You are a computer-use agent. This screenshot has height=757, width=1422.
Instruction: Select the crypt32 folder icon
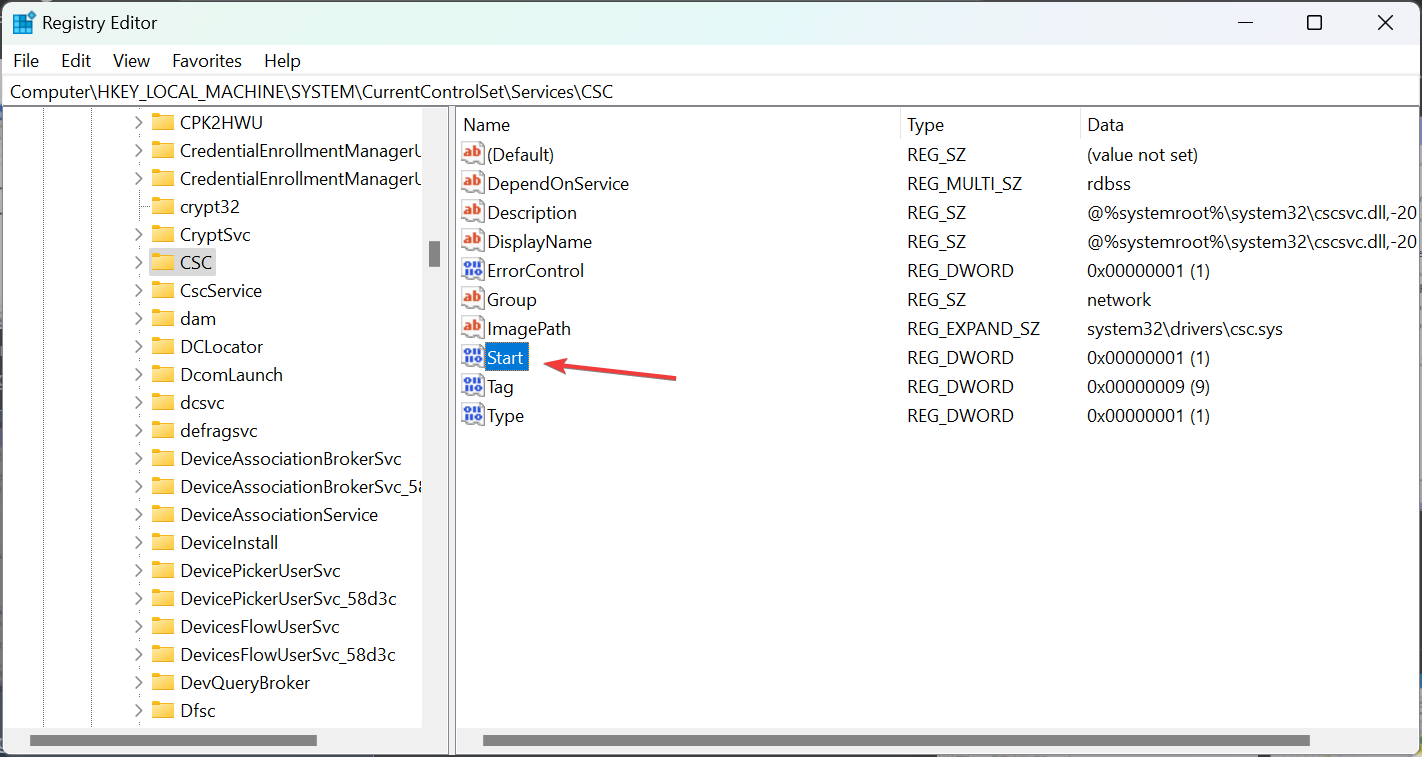pyautogui.click(x=163, y=206)
